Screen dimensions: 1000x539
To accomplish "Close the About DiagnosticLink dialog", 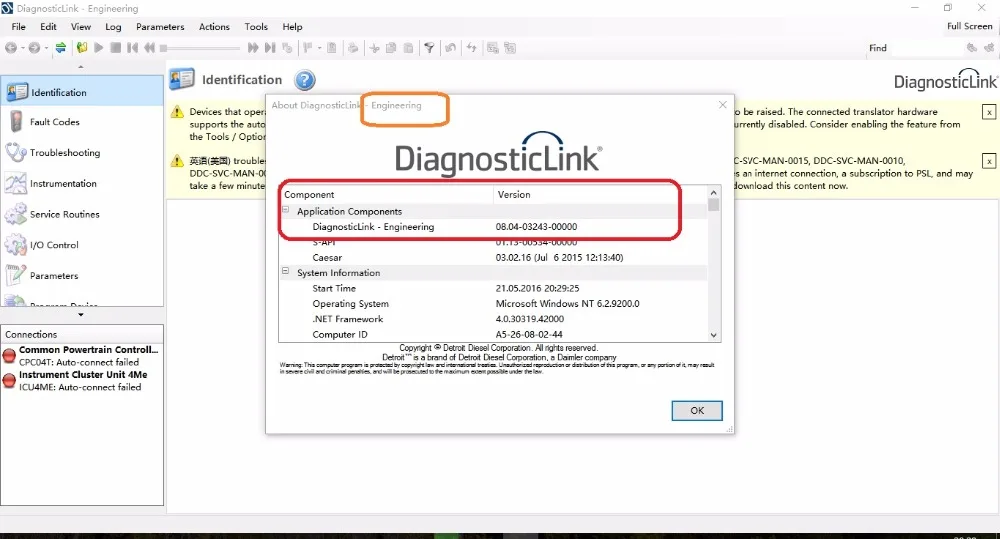I will 723,105.
